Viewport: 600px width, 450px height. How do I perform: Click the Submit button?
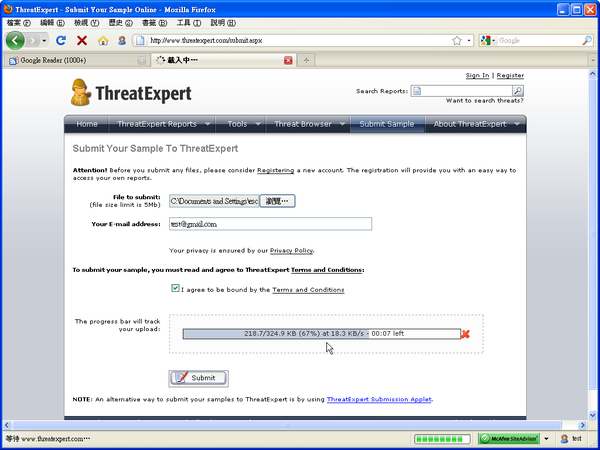click(198, 378)
